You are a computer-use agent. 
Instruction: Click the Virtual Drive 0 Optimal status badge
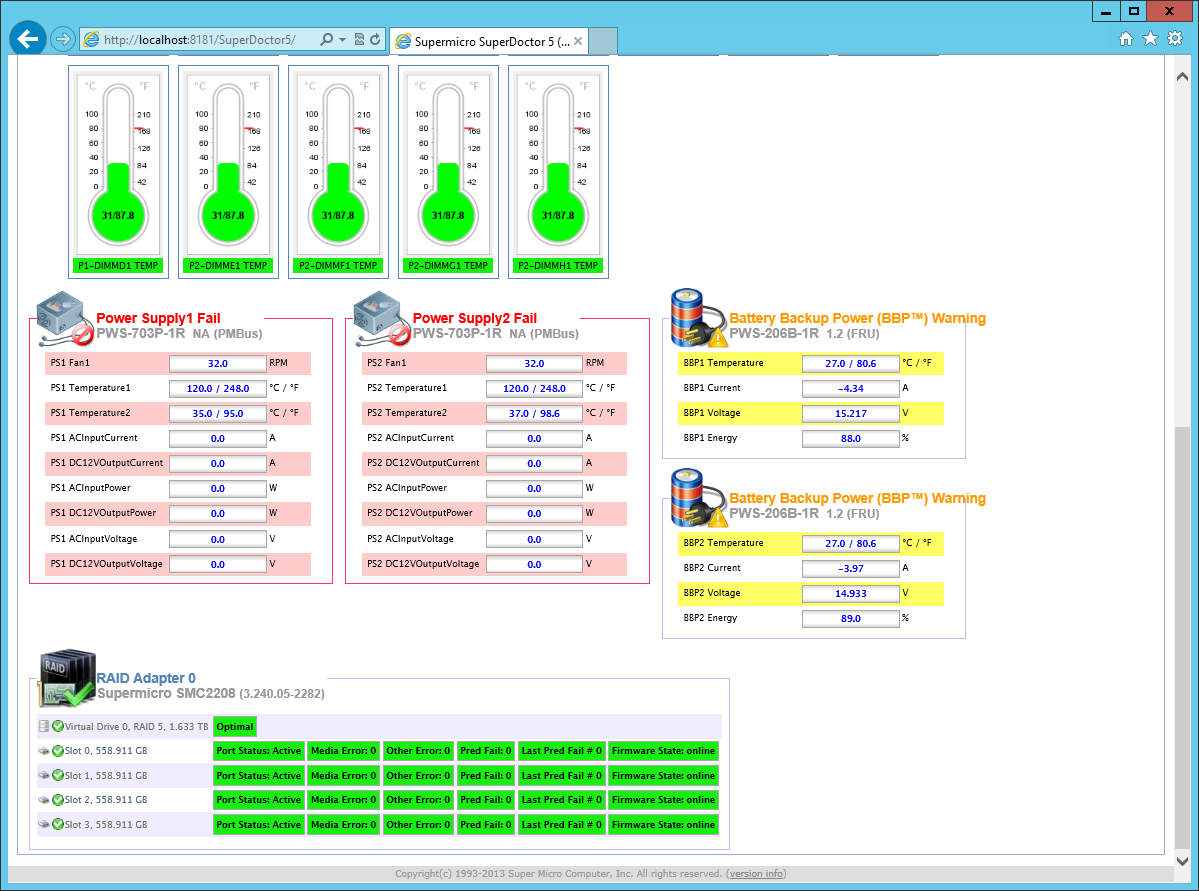click(235, 727)
